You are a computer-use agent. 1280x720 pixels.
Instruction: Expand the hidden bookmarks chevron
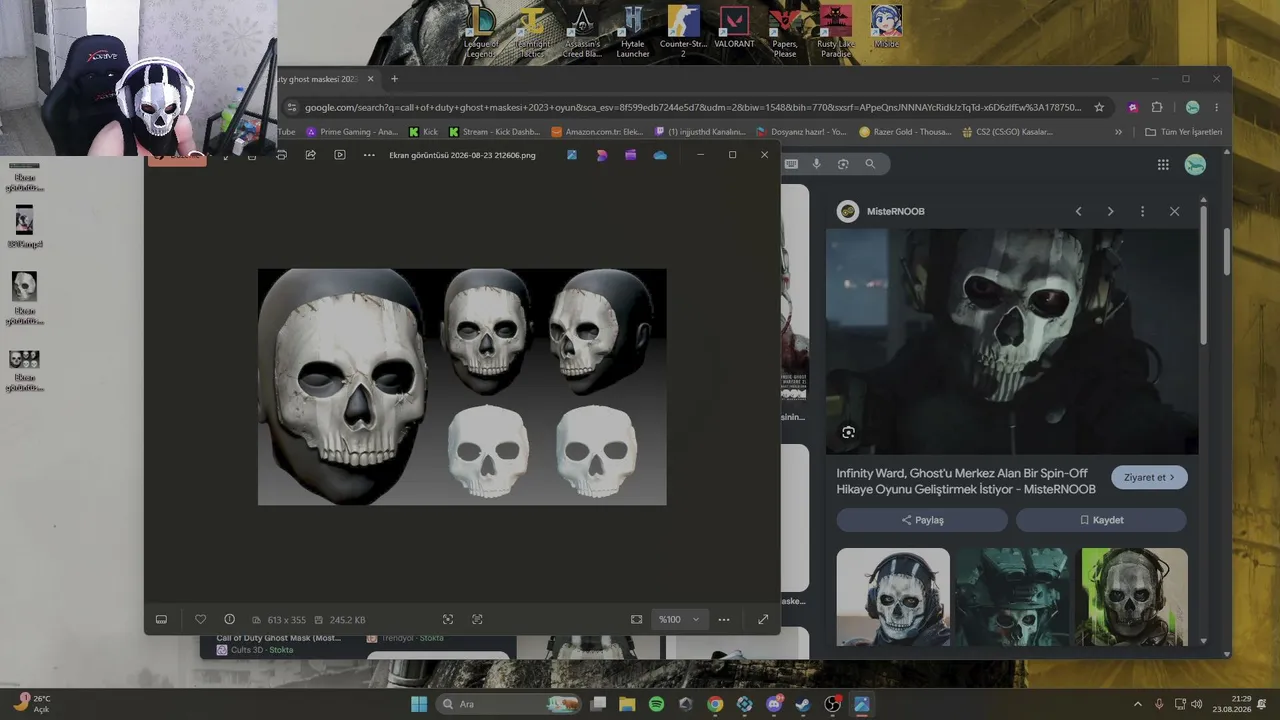tap(1118, 132)
